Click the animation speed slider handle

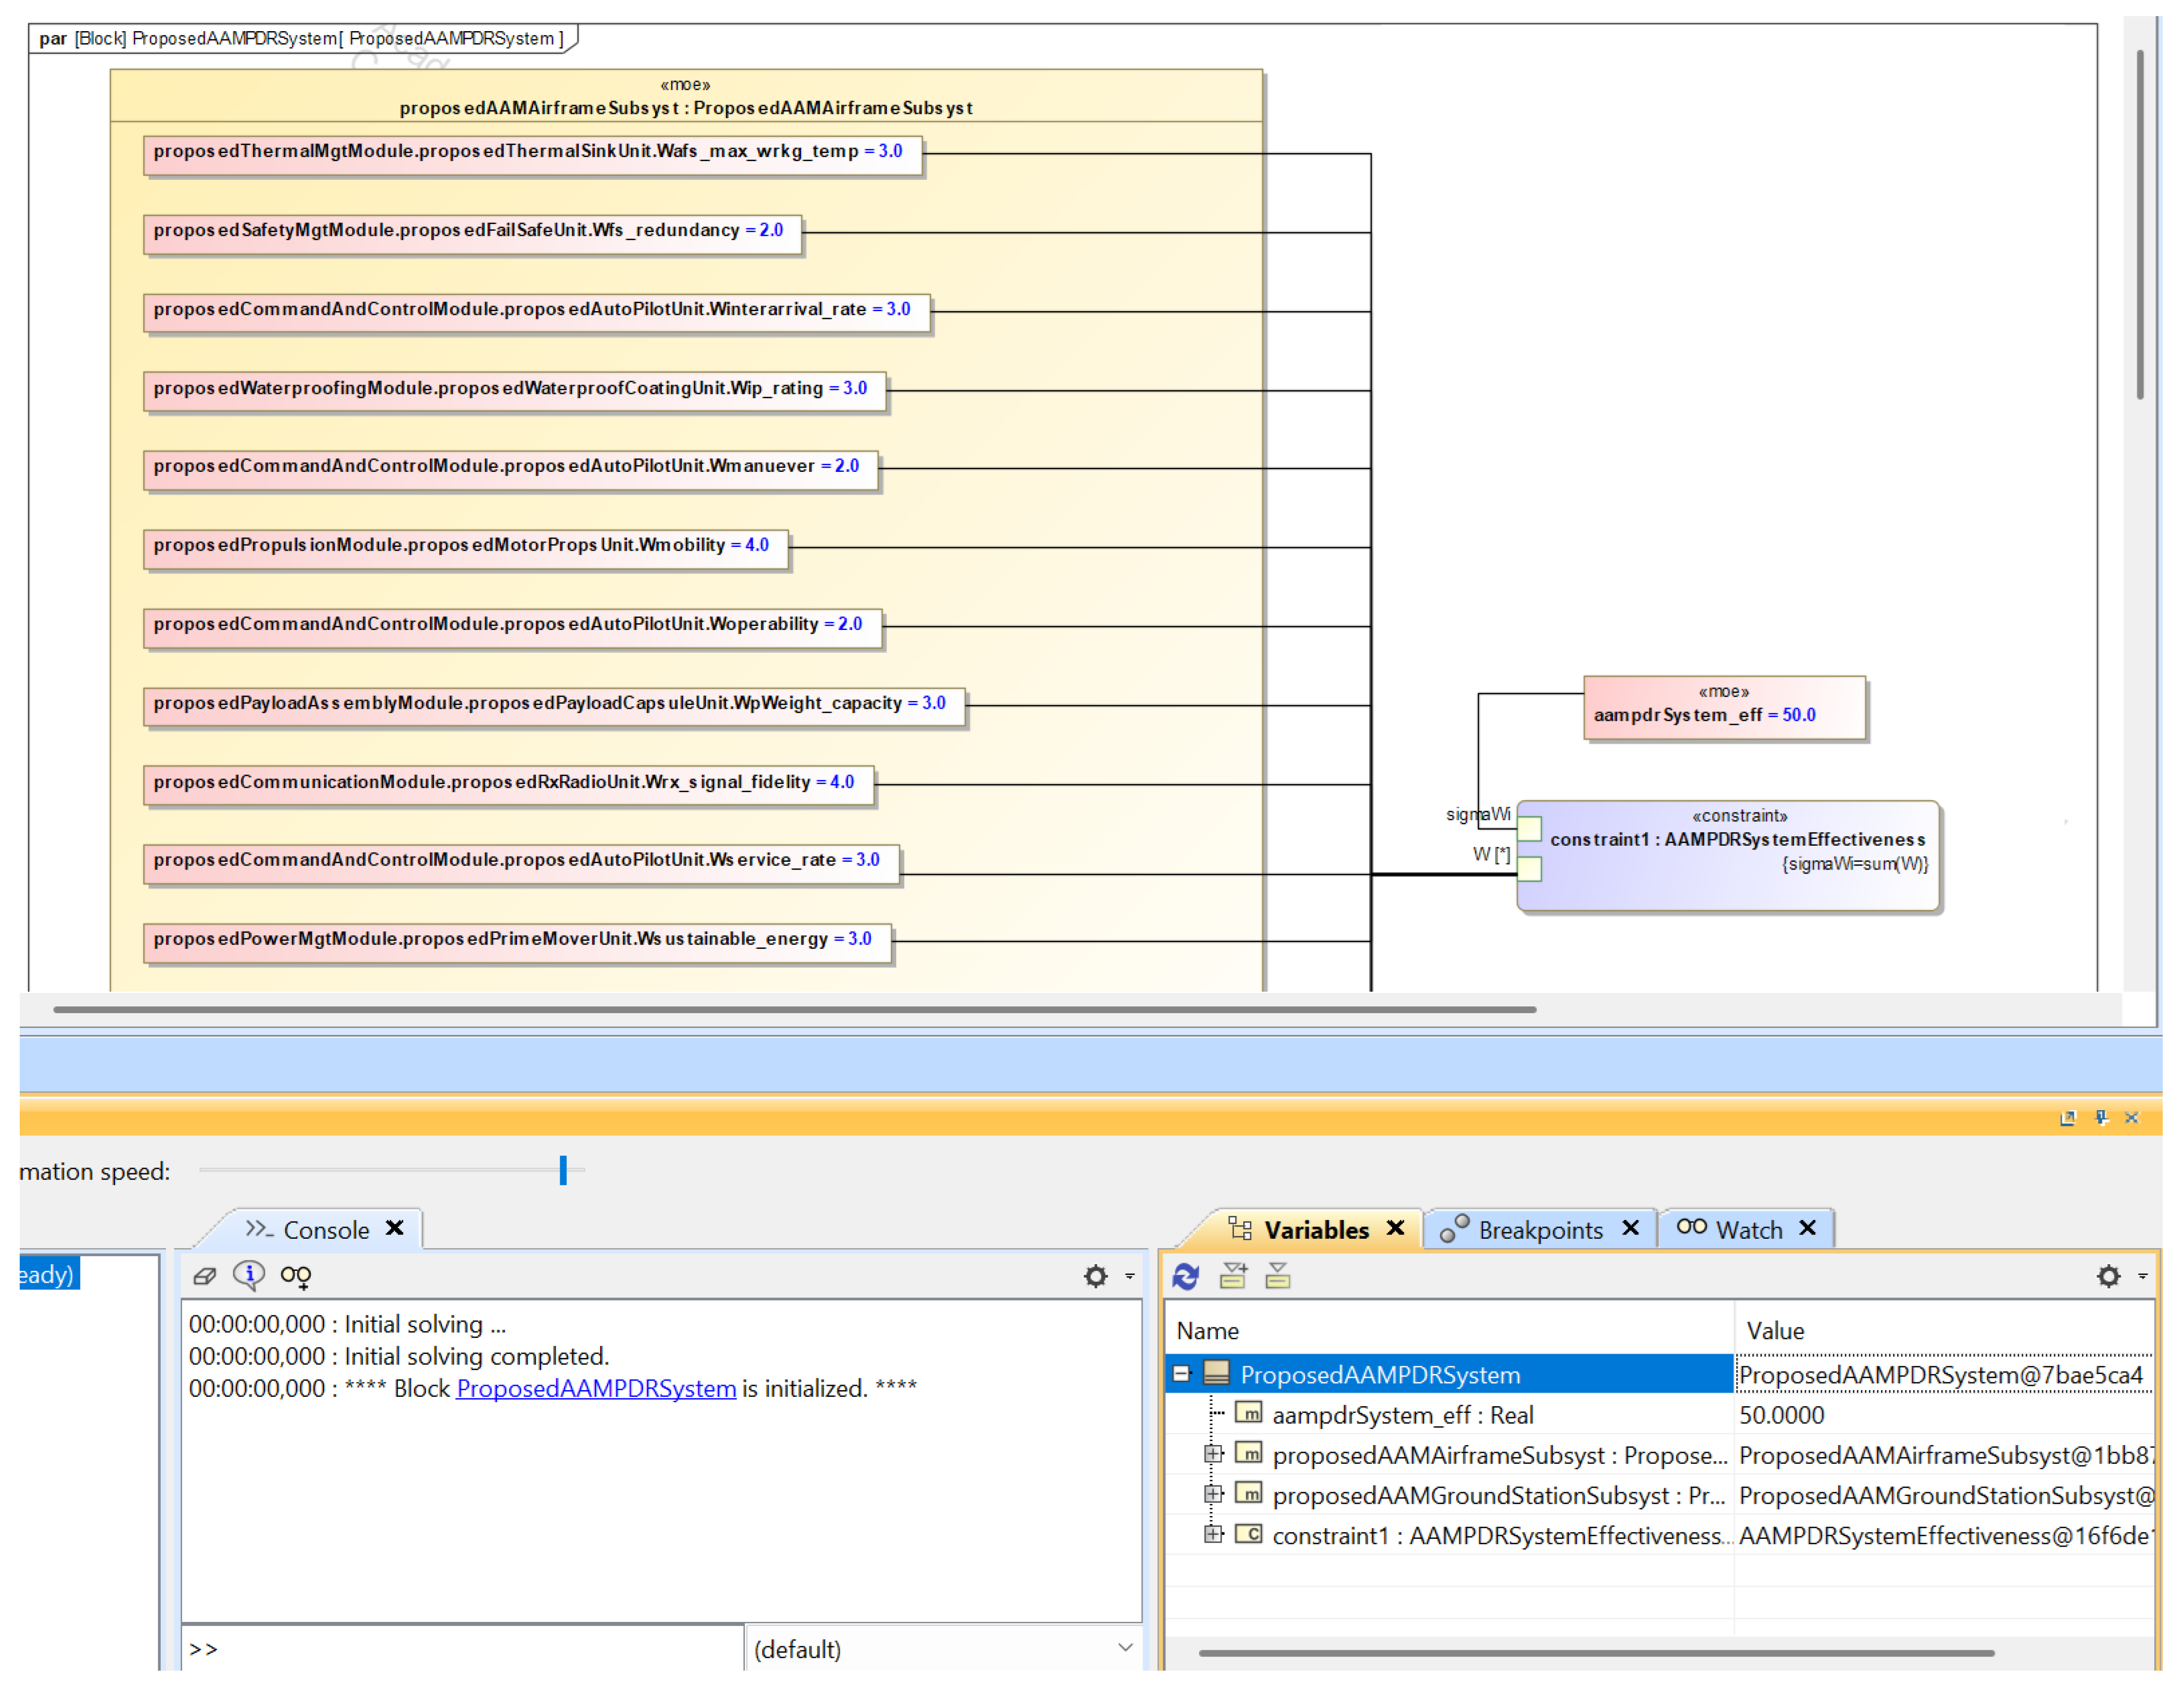(x=563, y=1171)
